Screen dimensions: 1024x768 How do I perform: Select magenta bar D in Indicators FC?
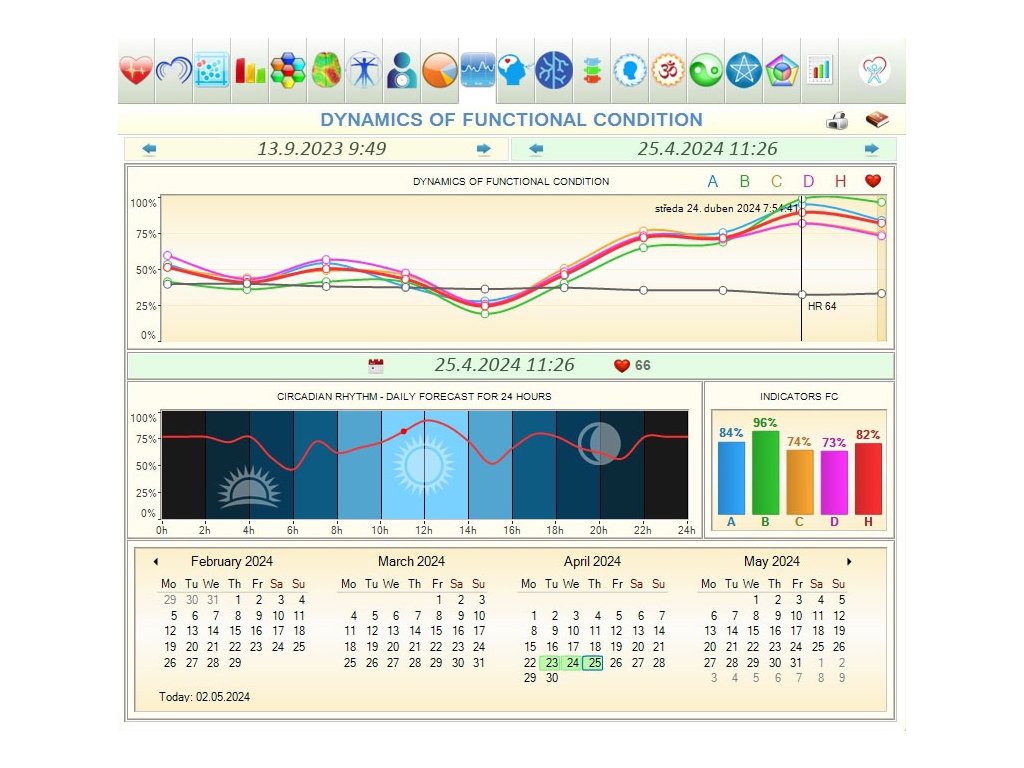click(834, 483)
